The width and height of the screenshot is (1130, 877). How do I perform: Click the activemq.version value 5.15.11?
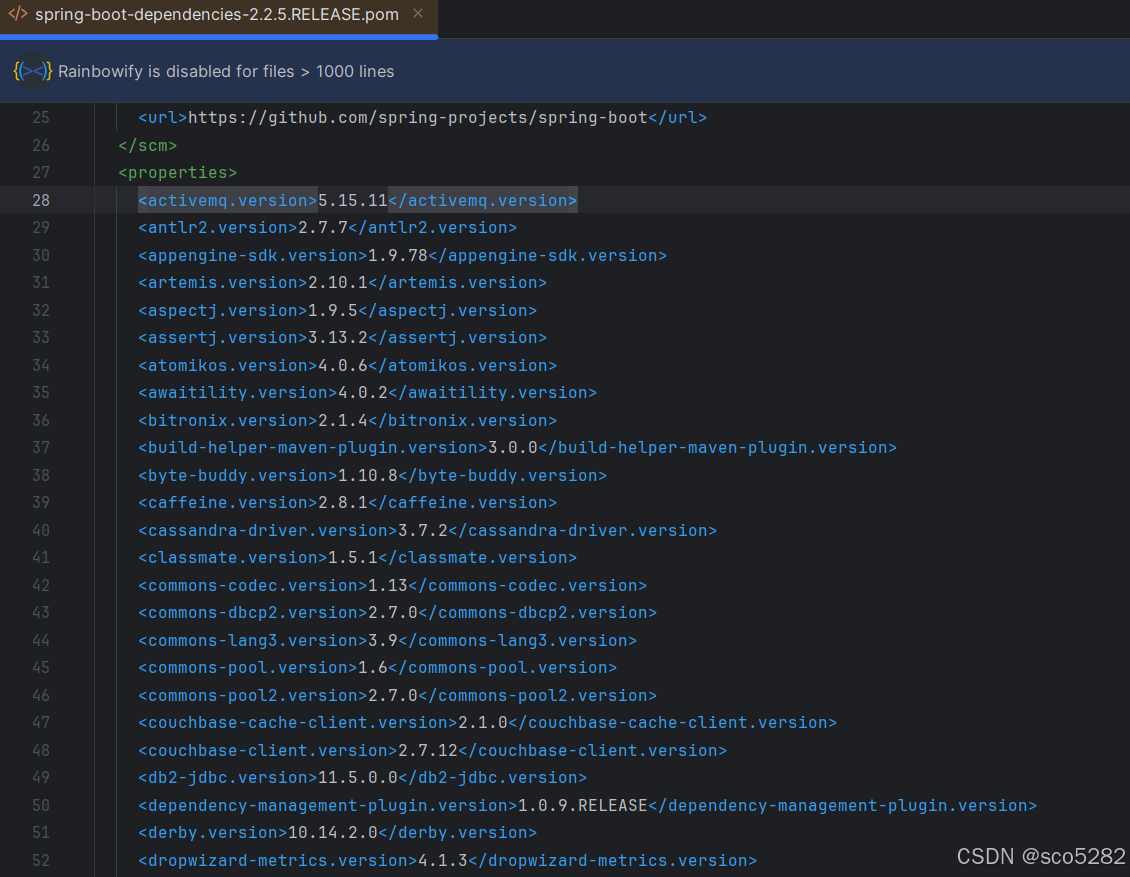(x=353, y=200)
